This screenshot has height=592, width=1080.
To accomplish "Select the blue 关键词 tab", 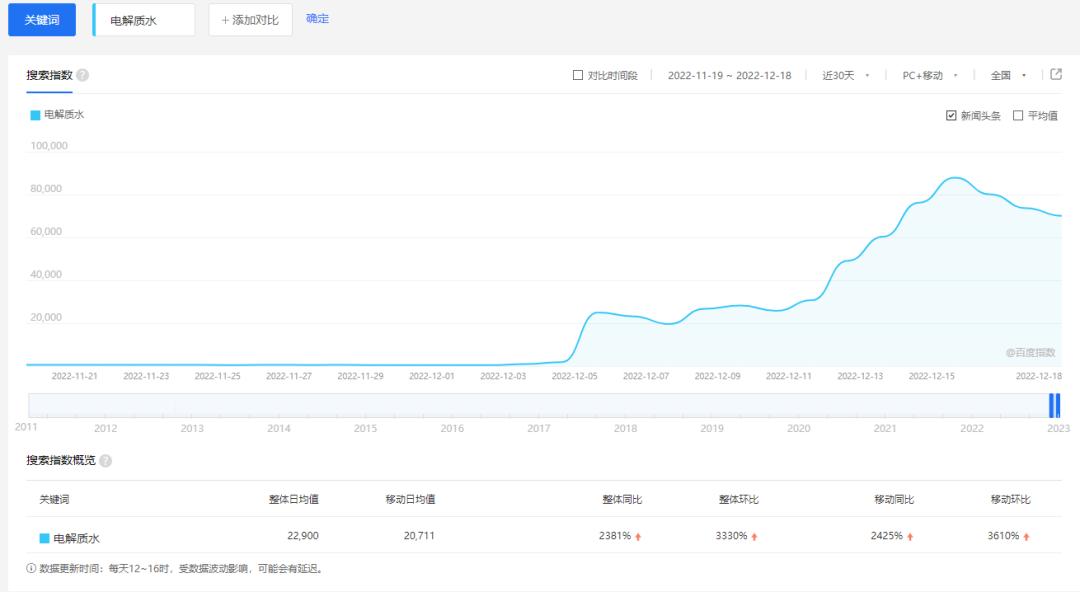I will (41, 19).
